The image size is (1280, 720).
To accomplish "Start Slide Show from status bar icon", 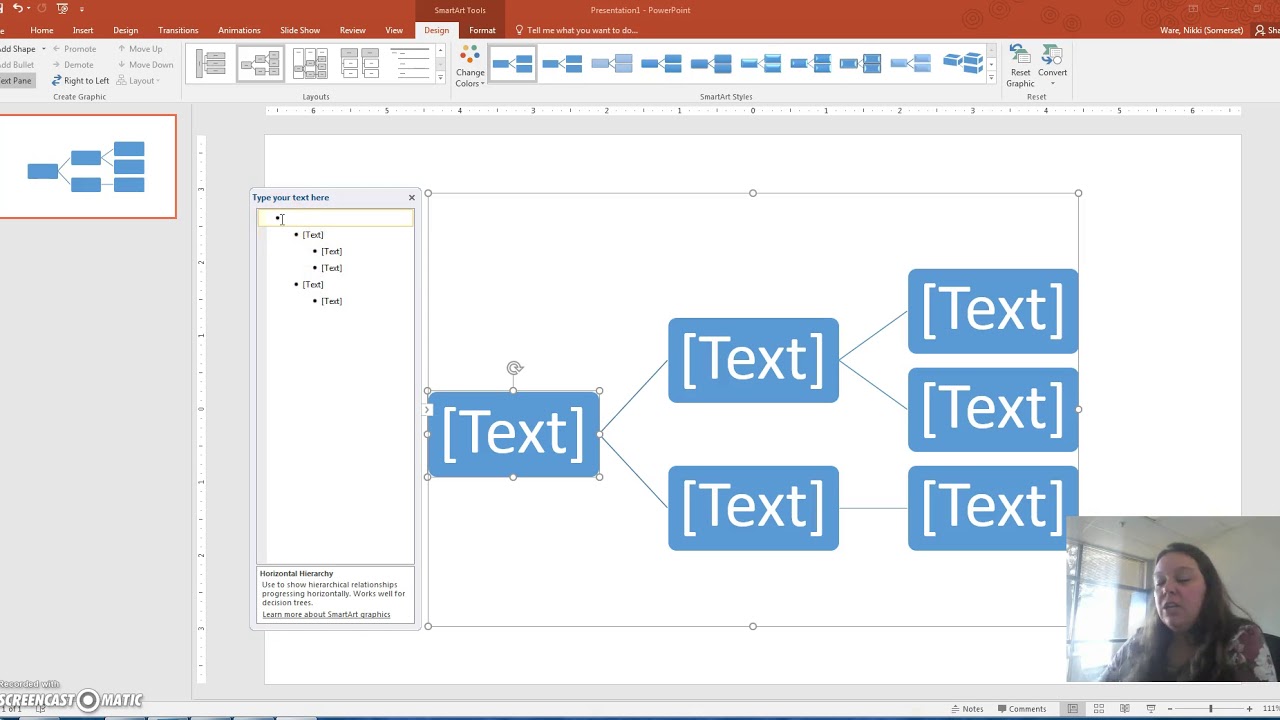I will tap(1151, 709).
